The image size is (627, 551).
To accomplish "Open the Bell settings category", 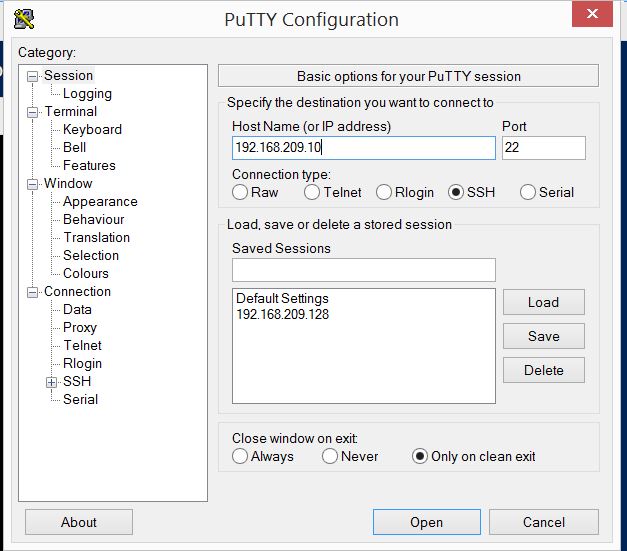I will pyautogui.click(x=74, y=148).
